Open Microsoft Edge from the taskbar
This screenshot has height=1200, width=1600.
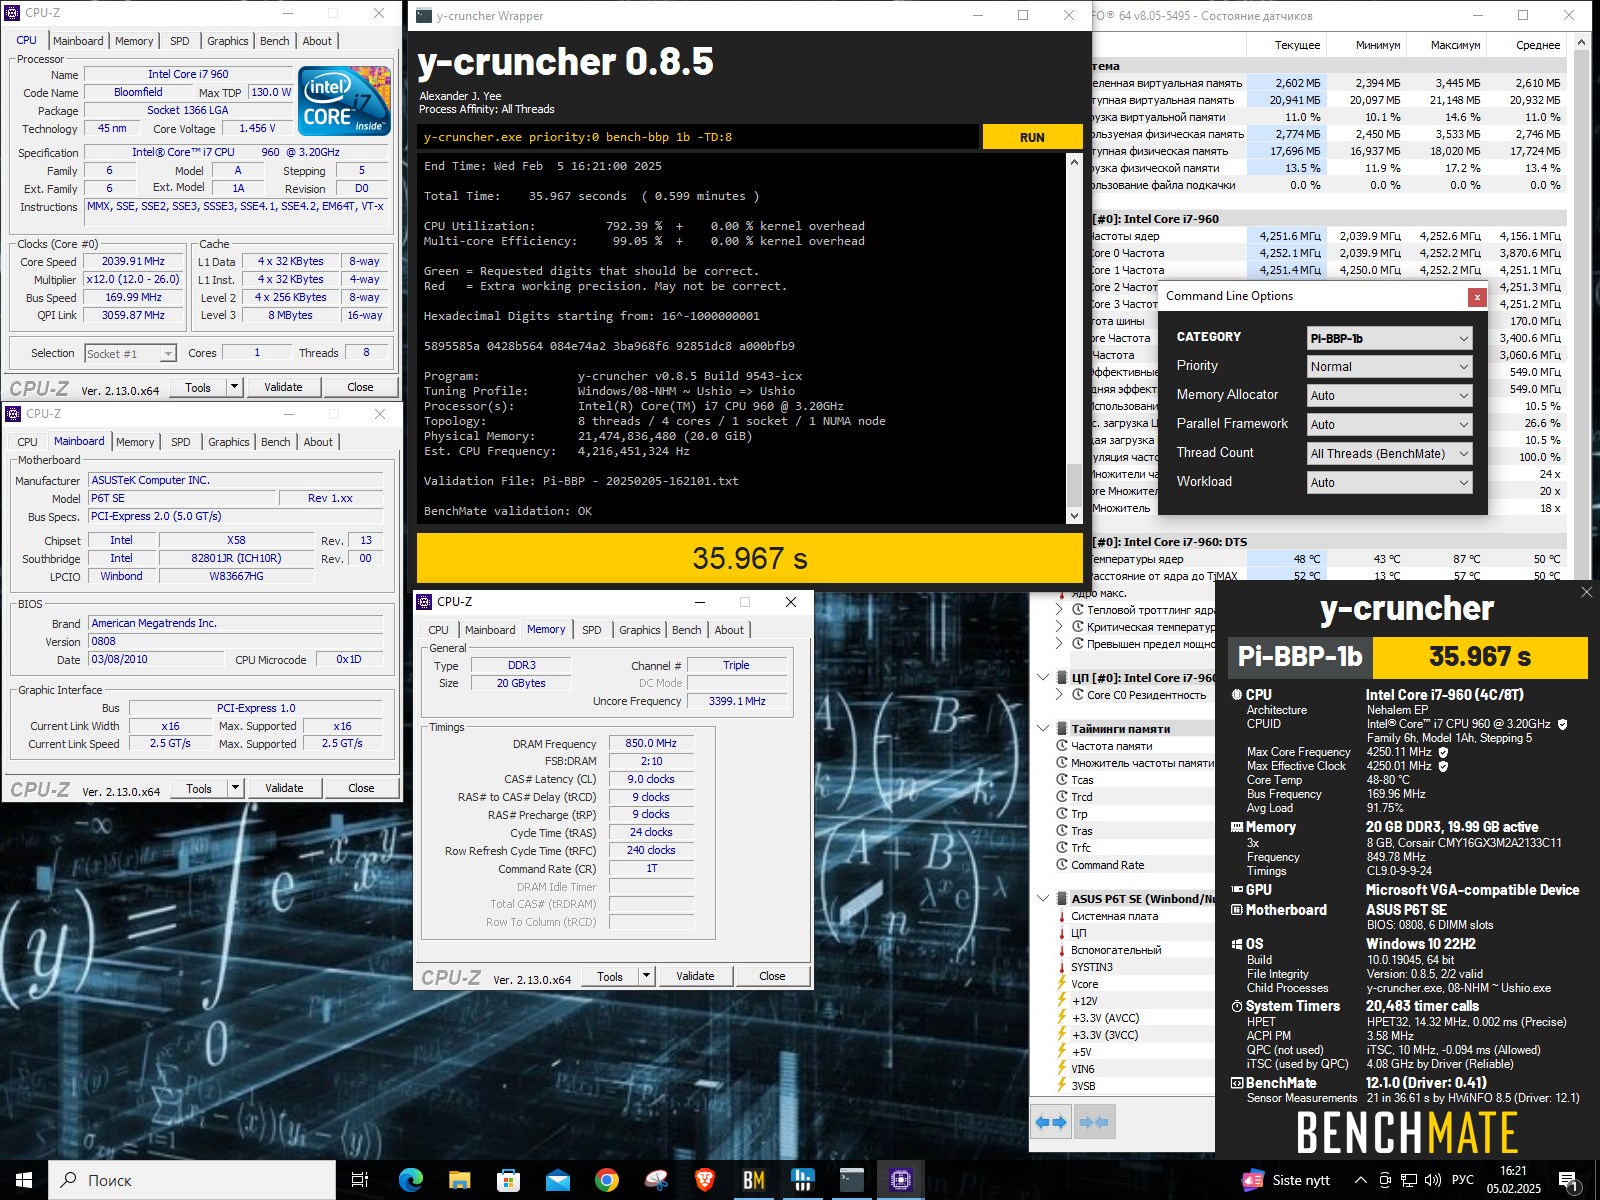tap(410, 1180)
